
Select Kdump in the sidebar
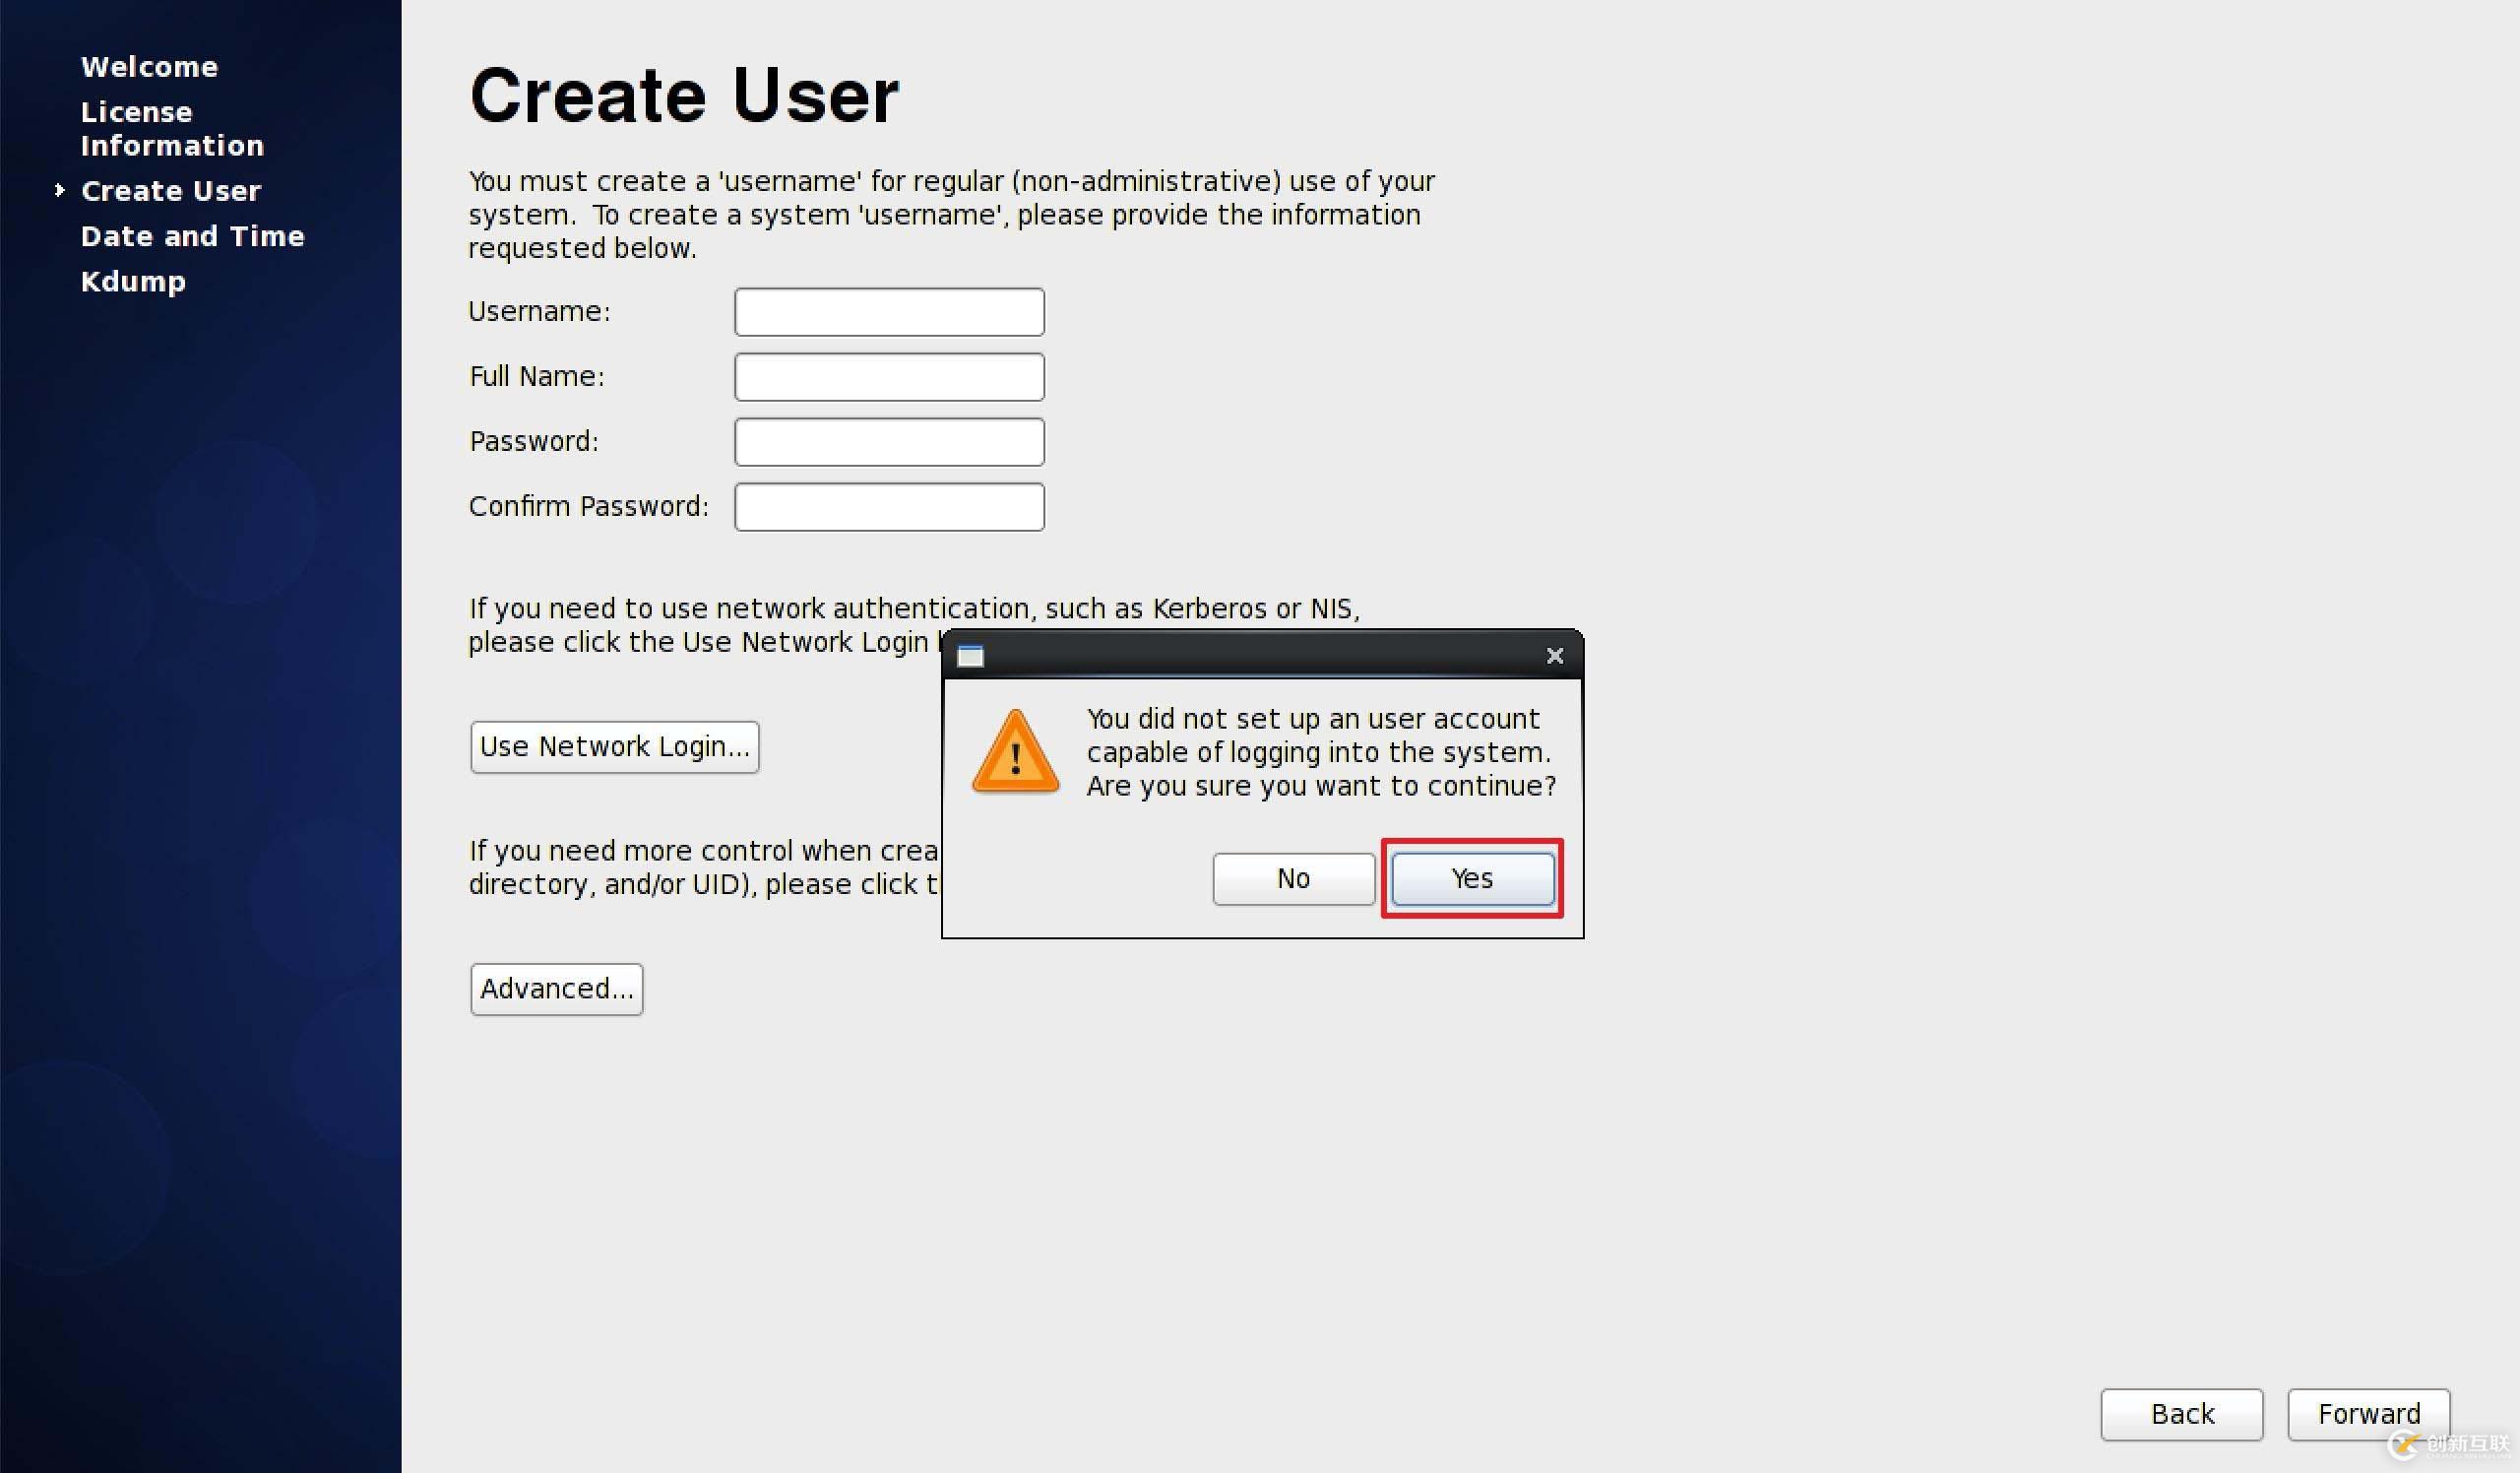(133, 281)
